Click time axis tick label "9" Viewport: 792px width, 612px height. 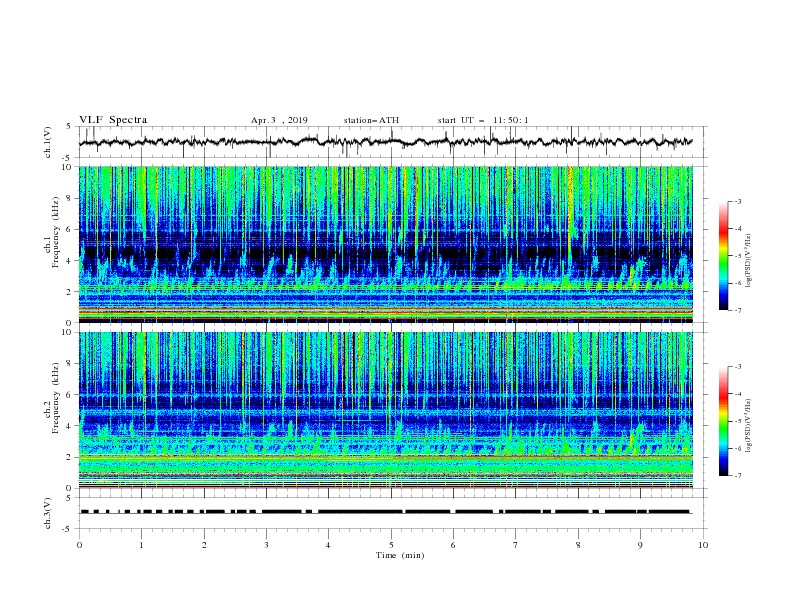640,545
